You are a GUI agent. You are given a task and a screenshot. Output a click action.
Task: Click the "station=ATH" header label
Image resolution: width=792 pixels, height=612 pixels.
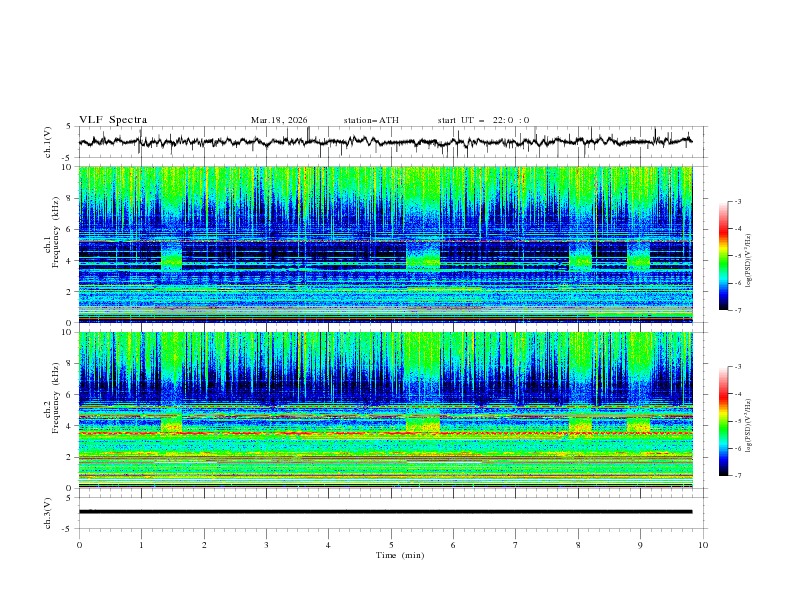click(x=371, y=120)
